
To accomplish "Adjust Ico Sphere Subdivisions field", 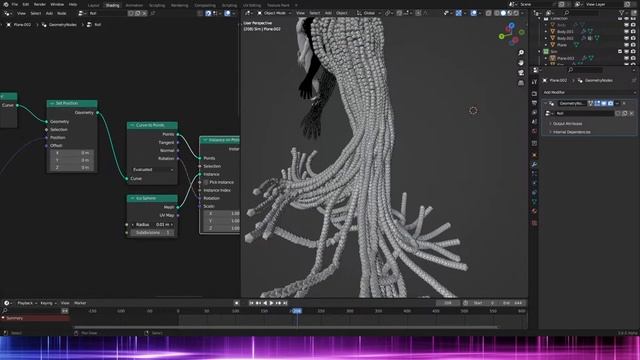I will pyautogui.click(x=152, y=232).
